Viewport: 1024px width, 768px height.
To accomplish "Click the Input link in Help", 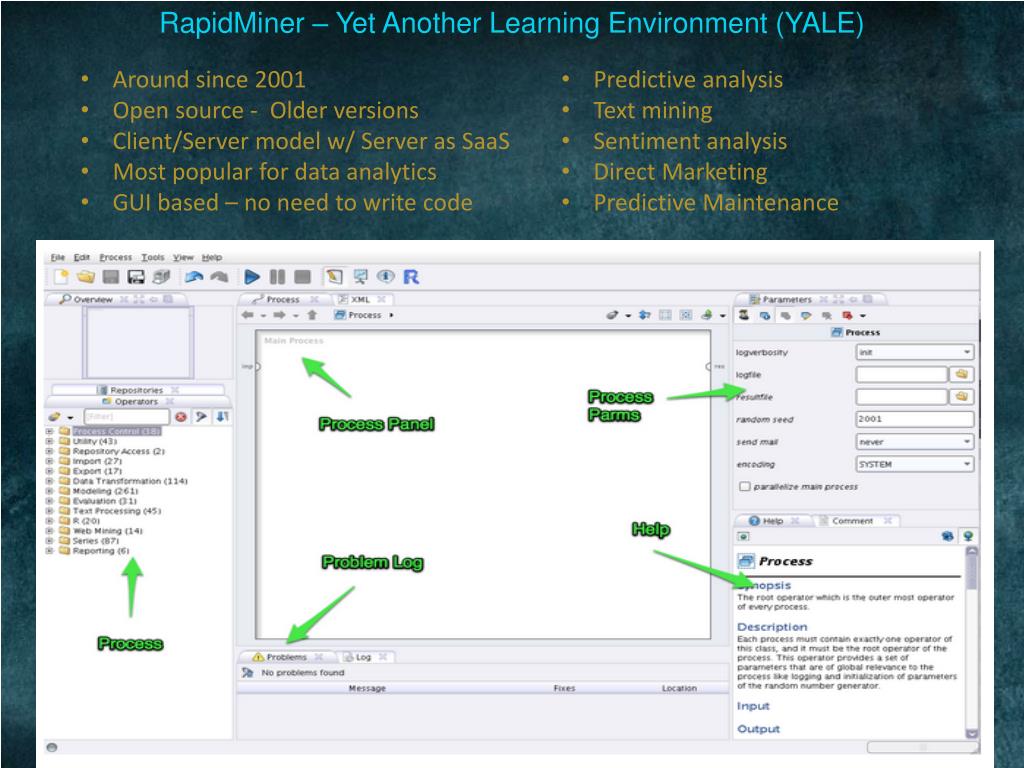I will coord(753,707).
